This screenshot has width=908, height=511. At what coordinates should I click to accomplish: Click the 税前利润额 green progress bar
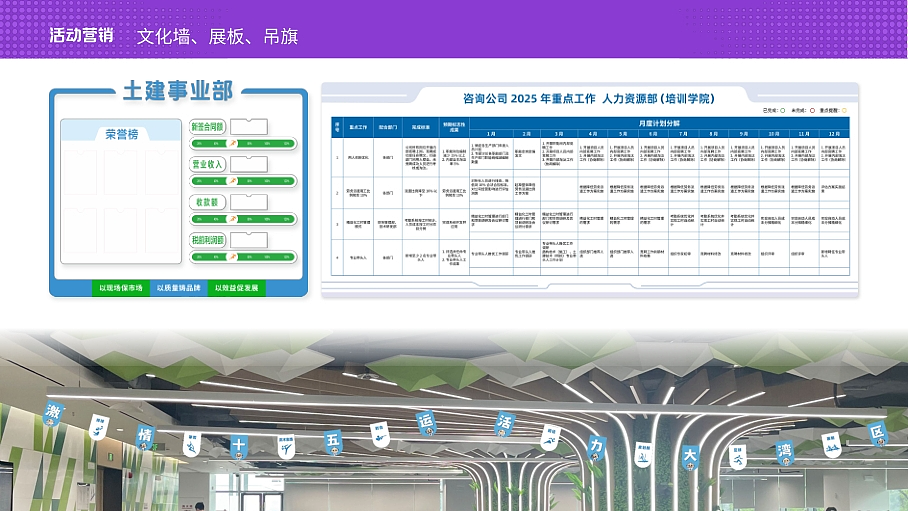243,257
